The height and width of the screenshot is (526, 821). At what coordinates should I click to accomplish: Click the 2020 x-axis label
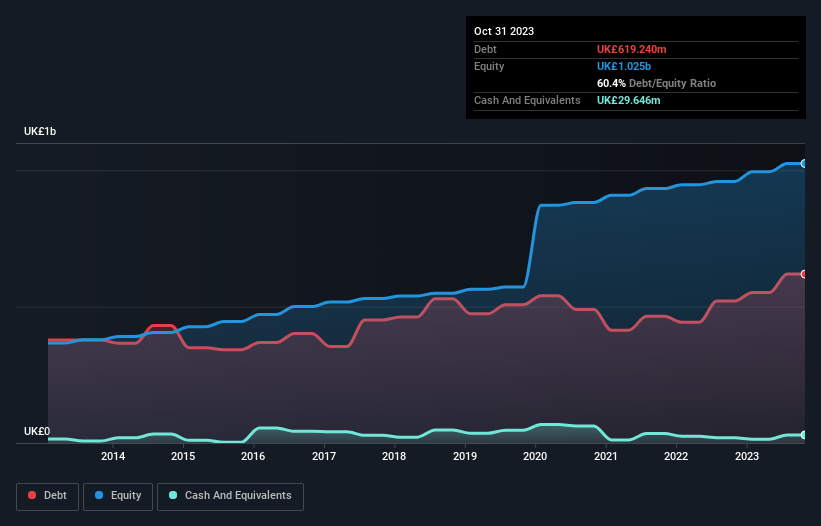[535, 456]
